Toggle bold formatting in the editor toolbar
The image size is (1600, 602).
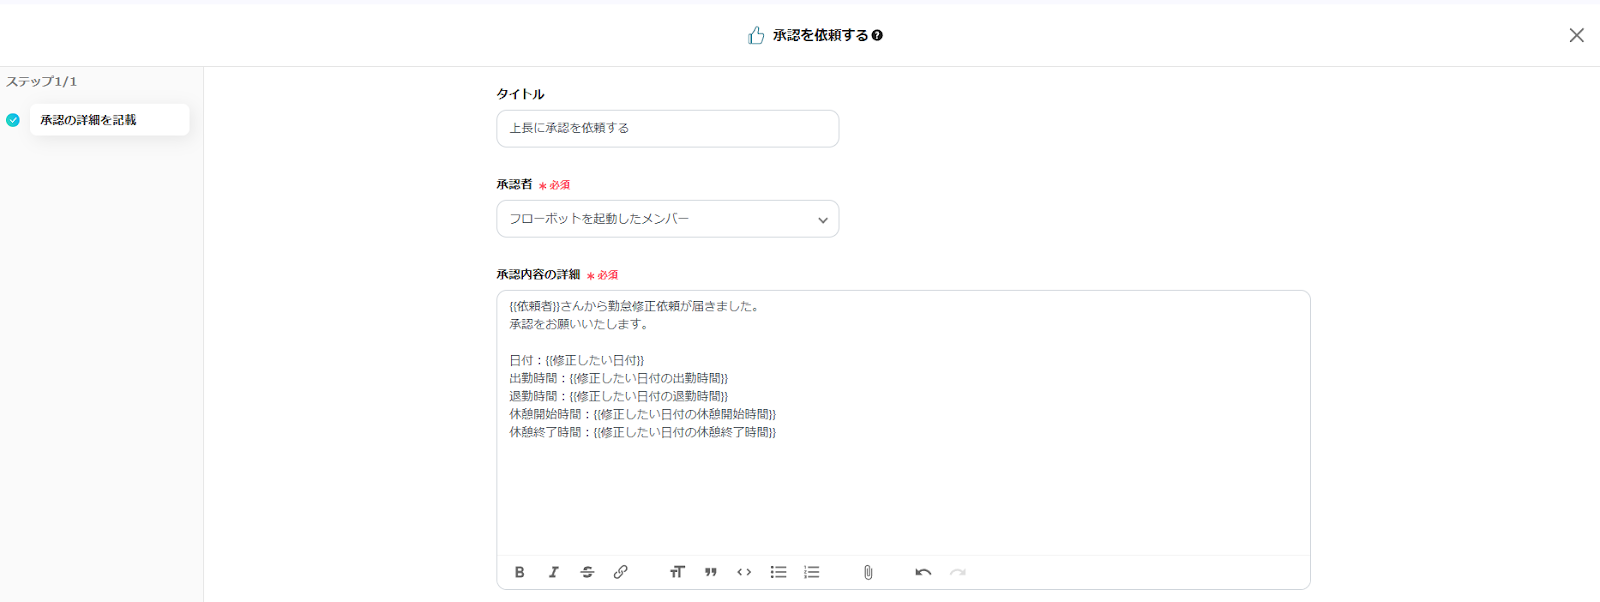tap(519, 572)
